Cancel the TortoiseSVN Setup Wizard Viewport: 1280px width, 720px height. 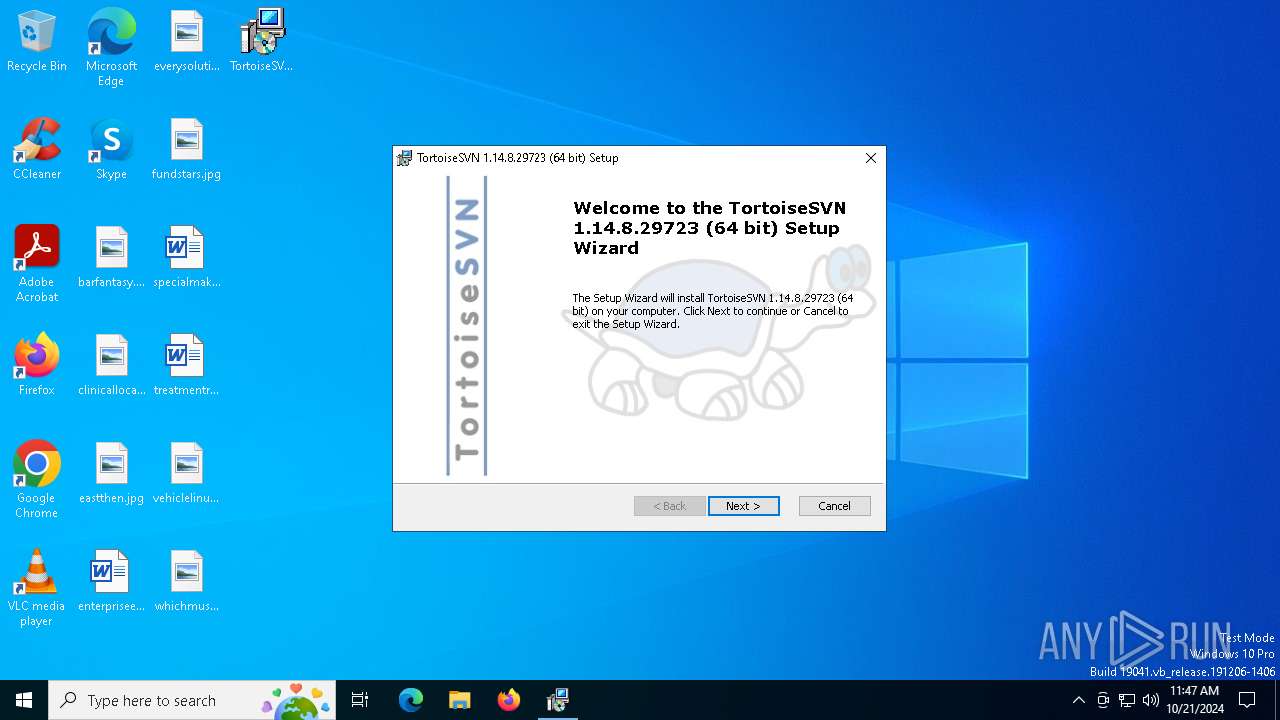pyautogui.click(x=834, y=506)
